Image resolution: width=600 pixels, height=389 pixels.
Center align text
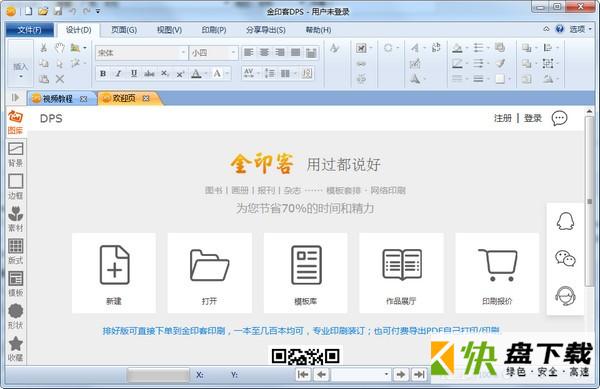coord(264,52)
